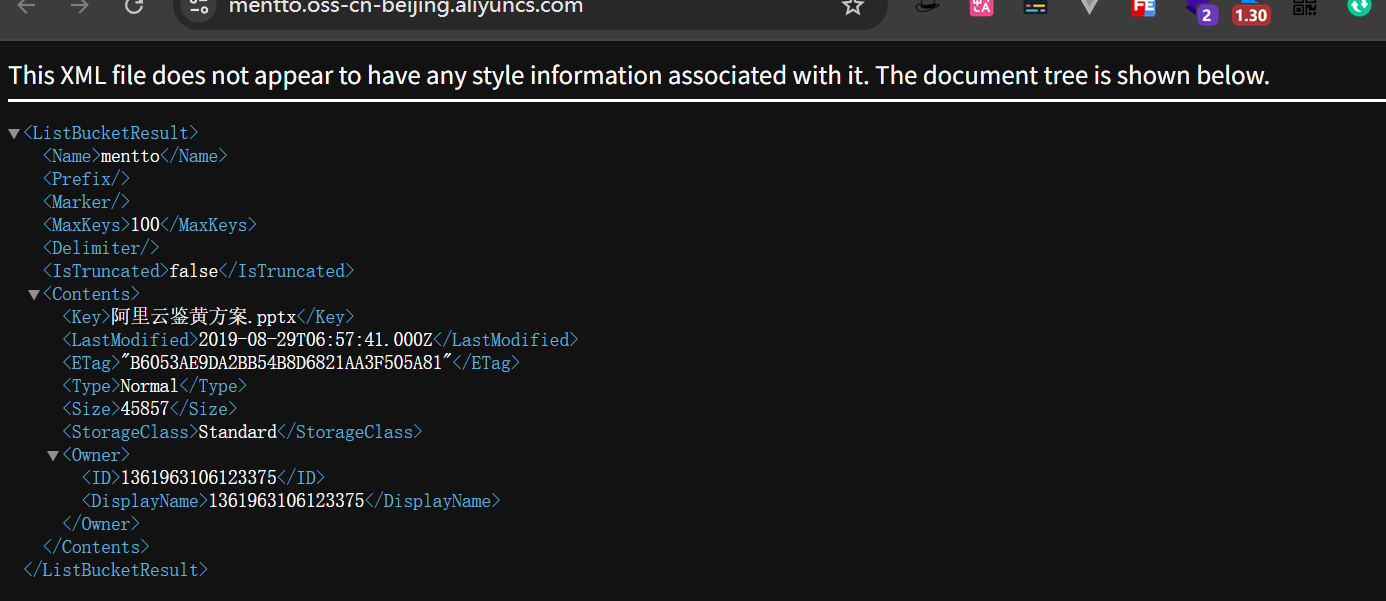Click the browser forward arrow
This screenshot has height=601, width=1386.
(x=80, y=6)
